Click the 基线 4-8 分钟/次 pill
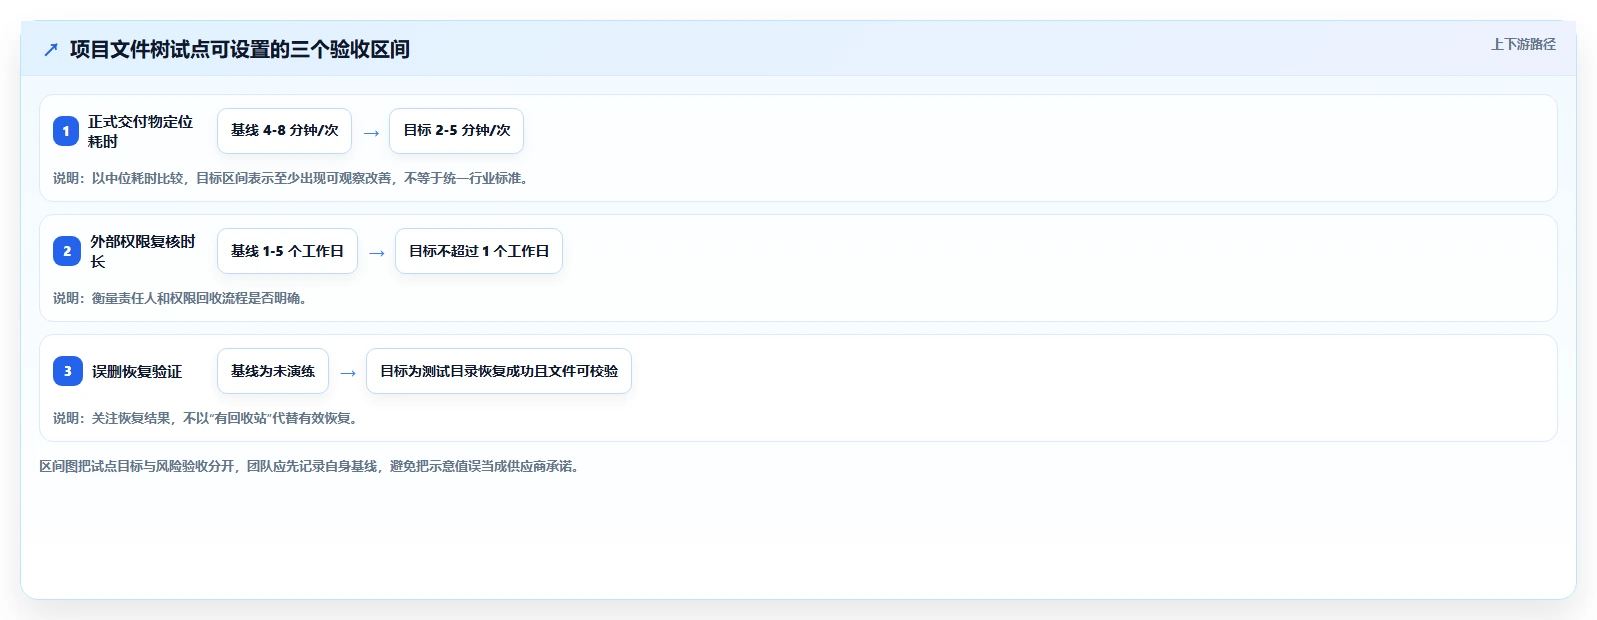 tap(284, 131)
